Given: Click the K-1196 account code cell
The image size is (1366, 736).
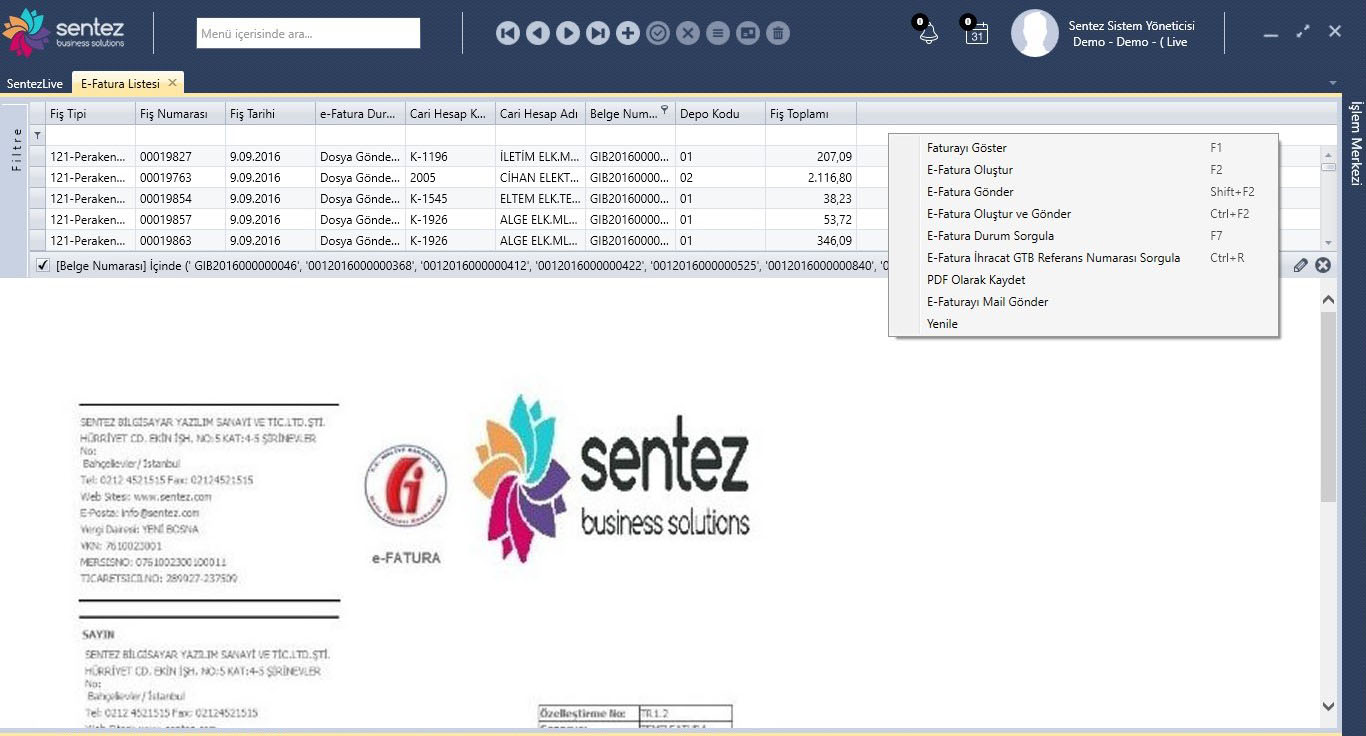Looking at the screenshot, I should click(450, 157).
